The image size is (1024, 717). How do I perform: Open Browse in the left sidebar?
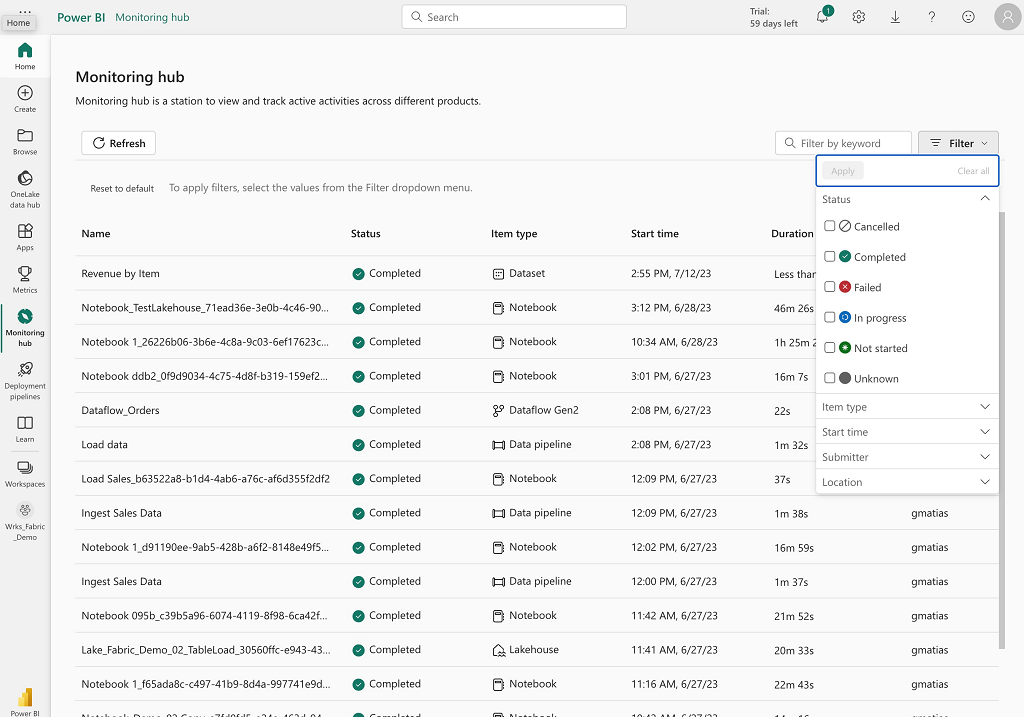coord(25,142)
